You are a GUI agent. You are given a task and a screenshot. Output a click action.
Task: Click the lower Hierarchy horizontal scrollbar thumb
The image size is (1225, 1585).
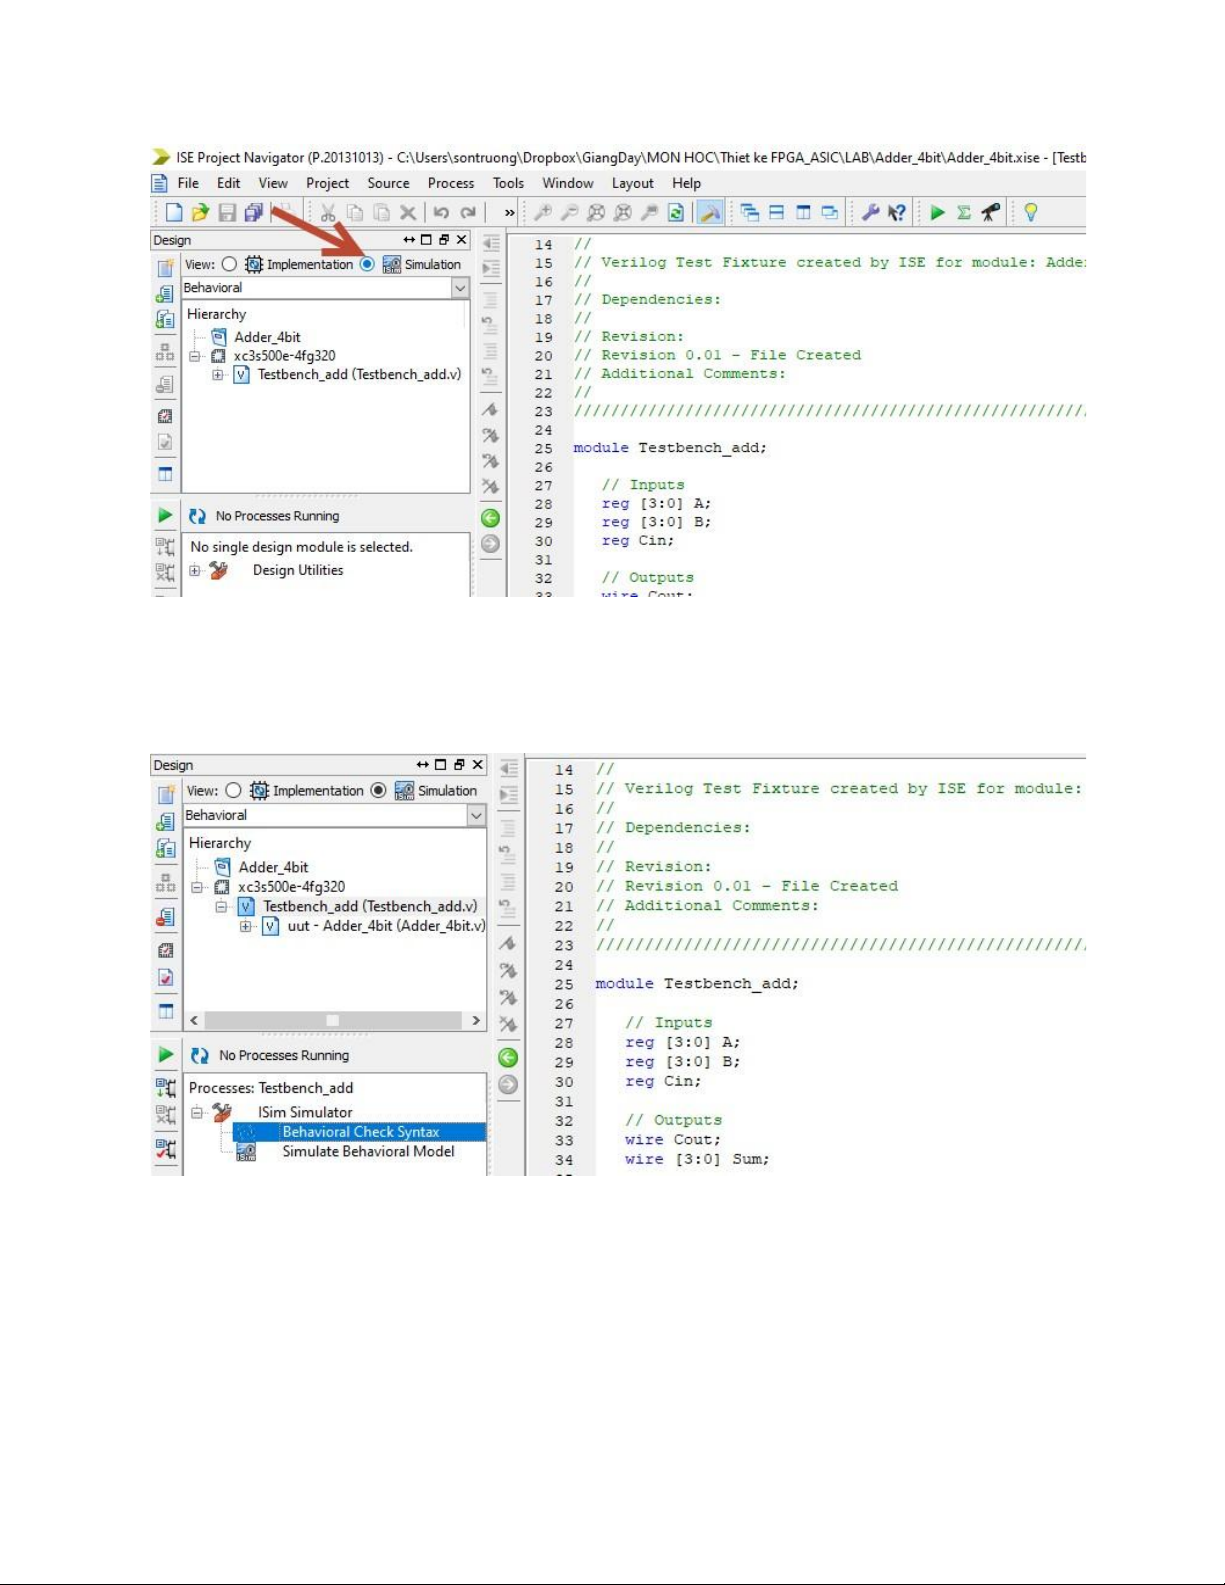(x=332, y=1020)
